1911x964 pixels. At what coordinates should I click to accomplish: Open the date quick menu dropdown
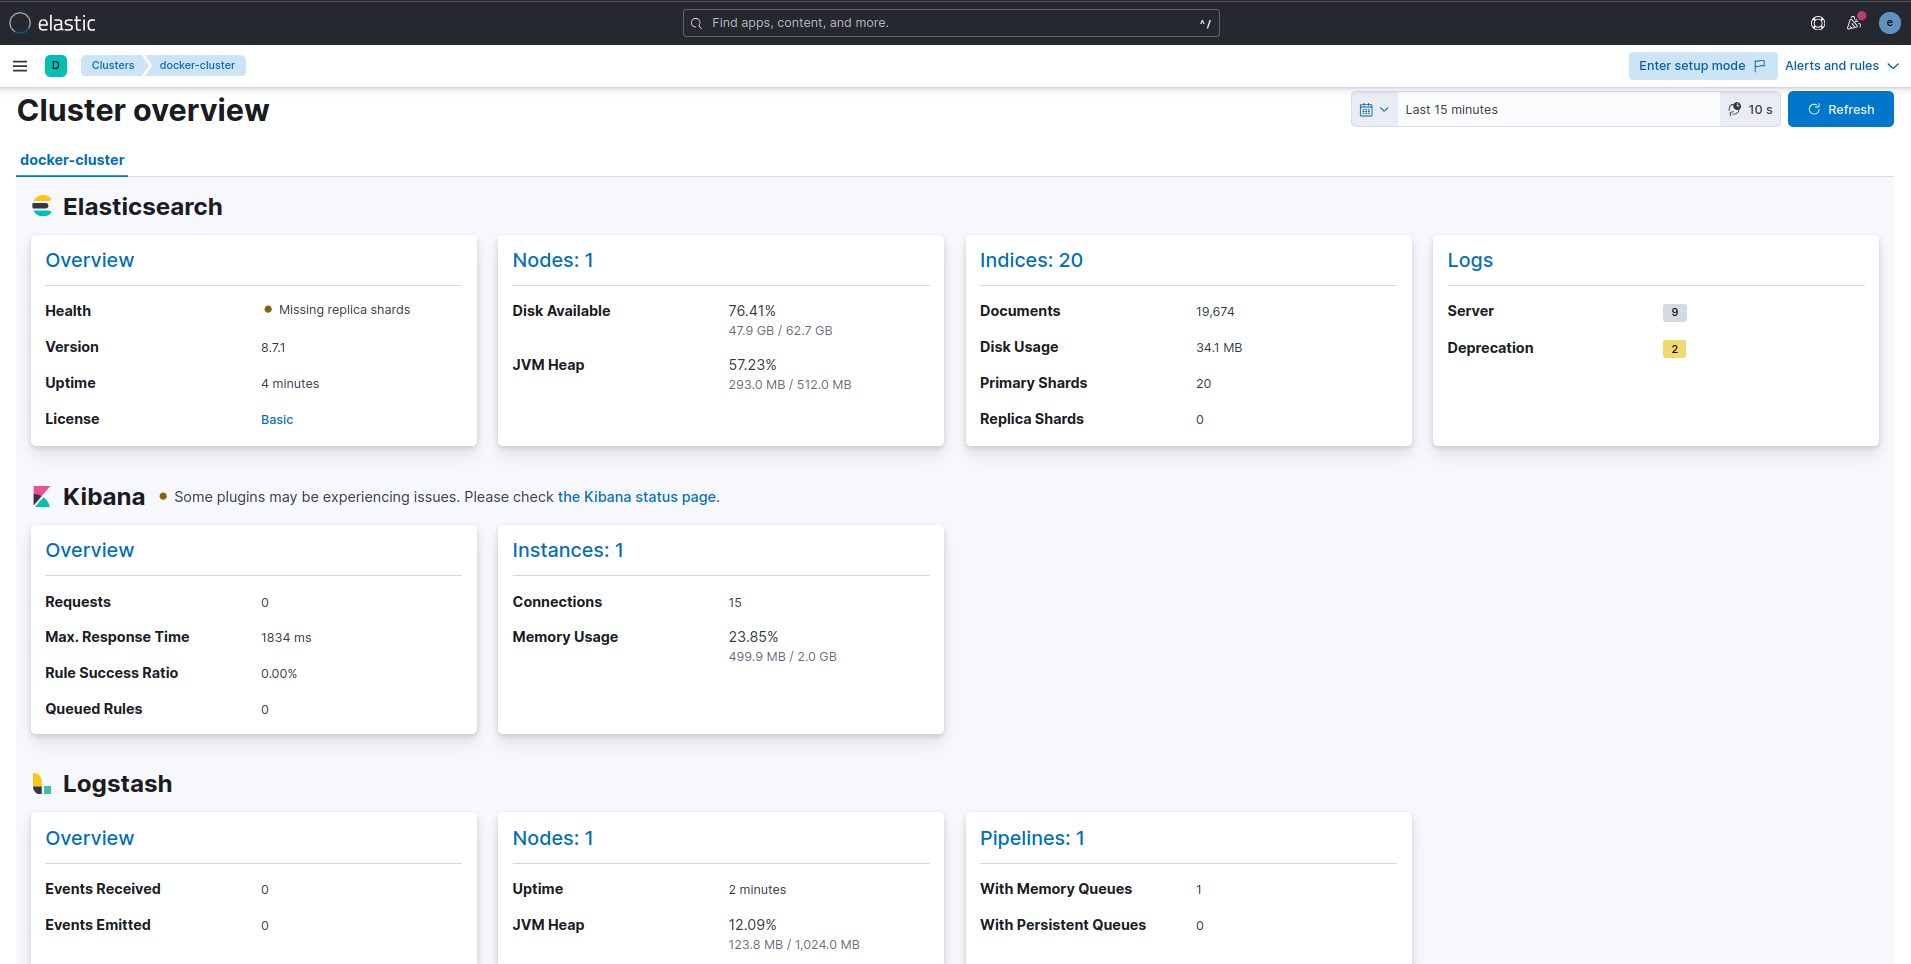tap(1374, 110)
